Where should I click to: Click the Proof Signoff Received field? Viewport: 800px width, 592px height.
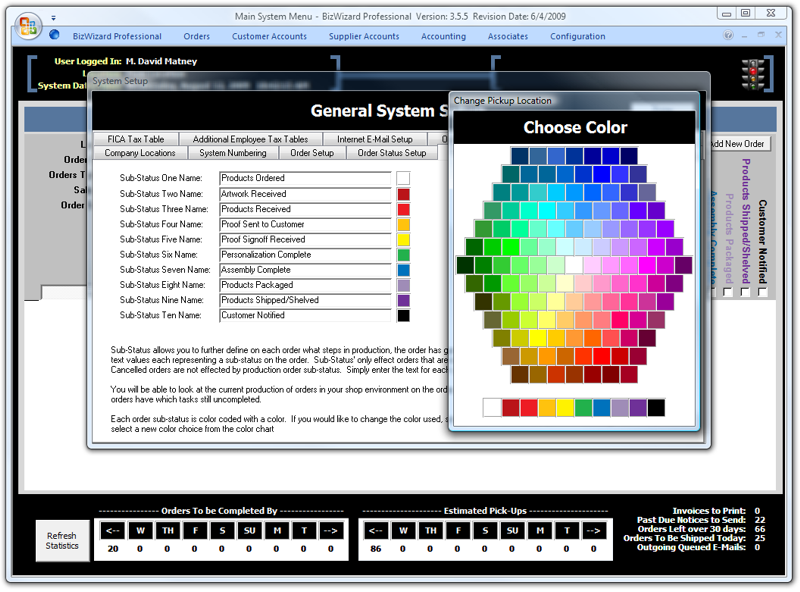[x=305, y=239]
